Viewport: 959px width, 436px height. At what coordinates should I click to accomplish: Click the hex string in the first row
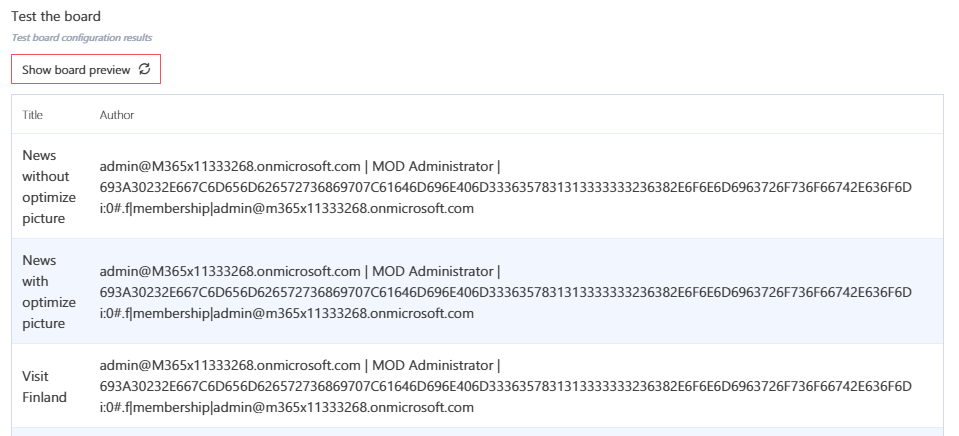(505, 187)
